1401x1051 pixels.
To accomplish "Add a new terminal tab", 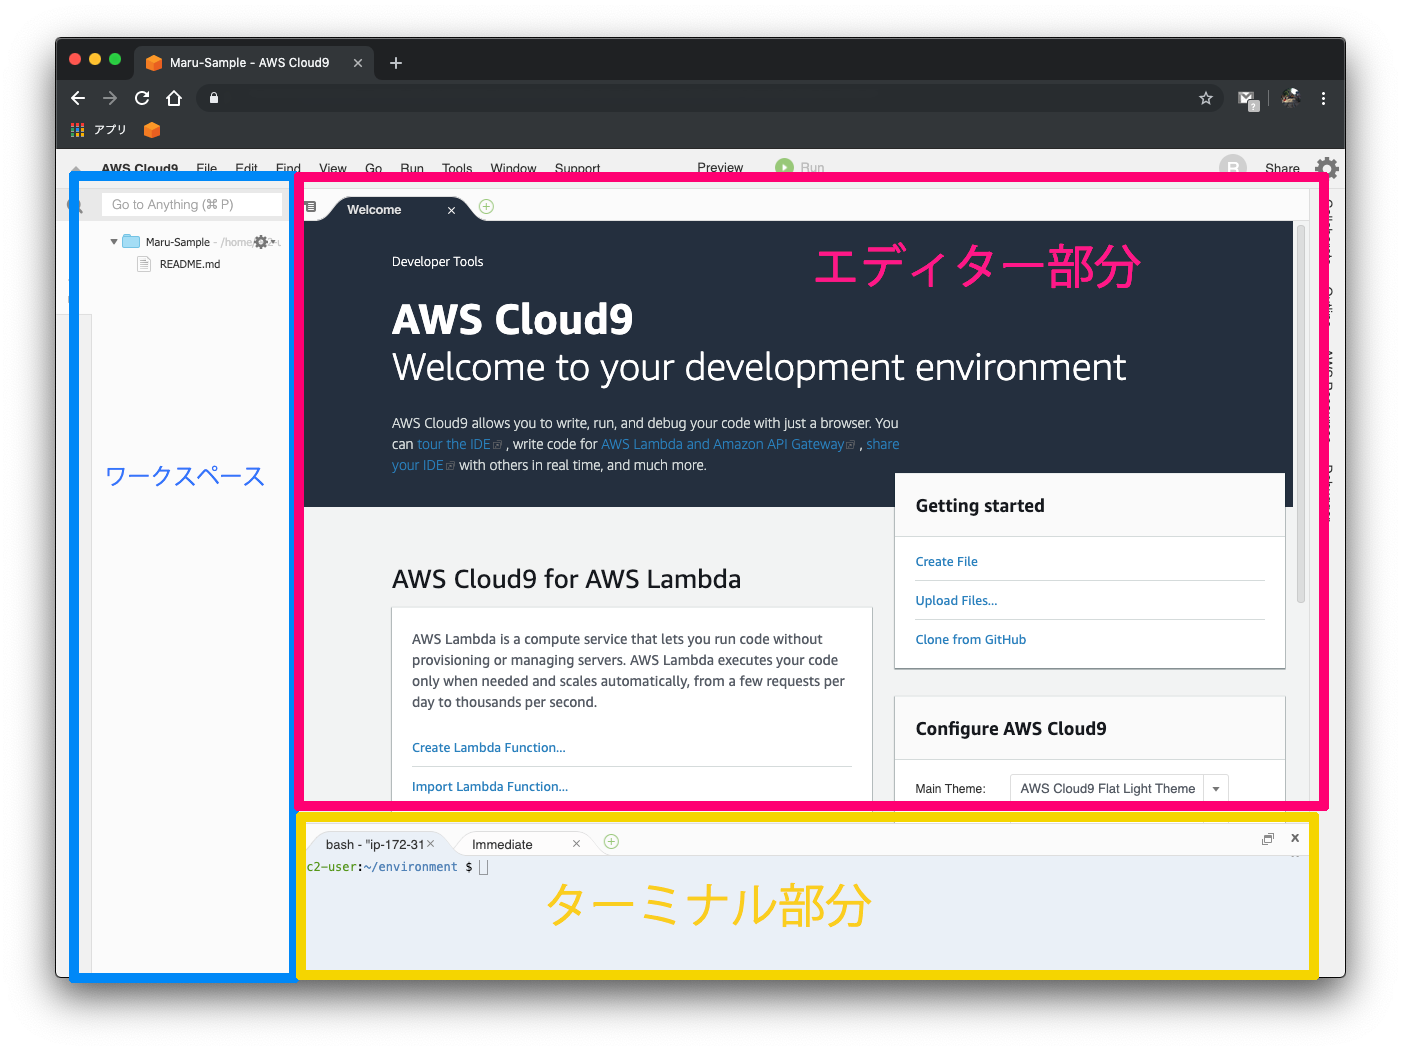I will (x=612, y=842).
